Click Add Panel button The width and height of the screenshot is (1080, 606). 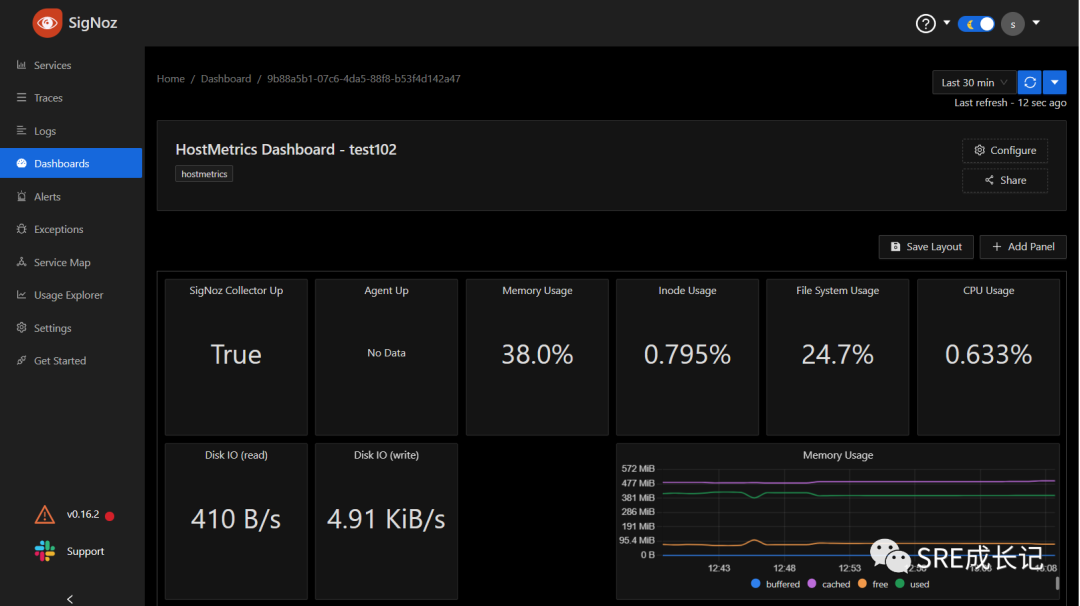pyautogui.click(x=1023, y=247)
